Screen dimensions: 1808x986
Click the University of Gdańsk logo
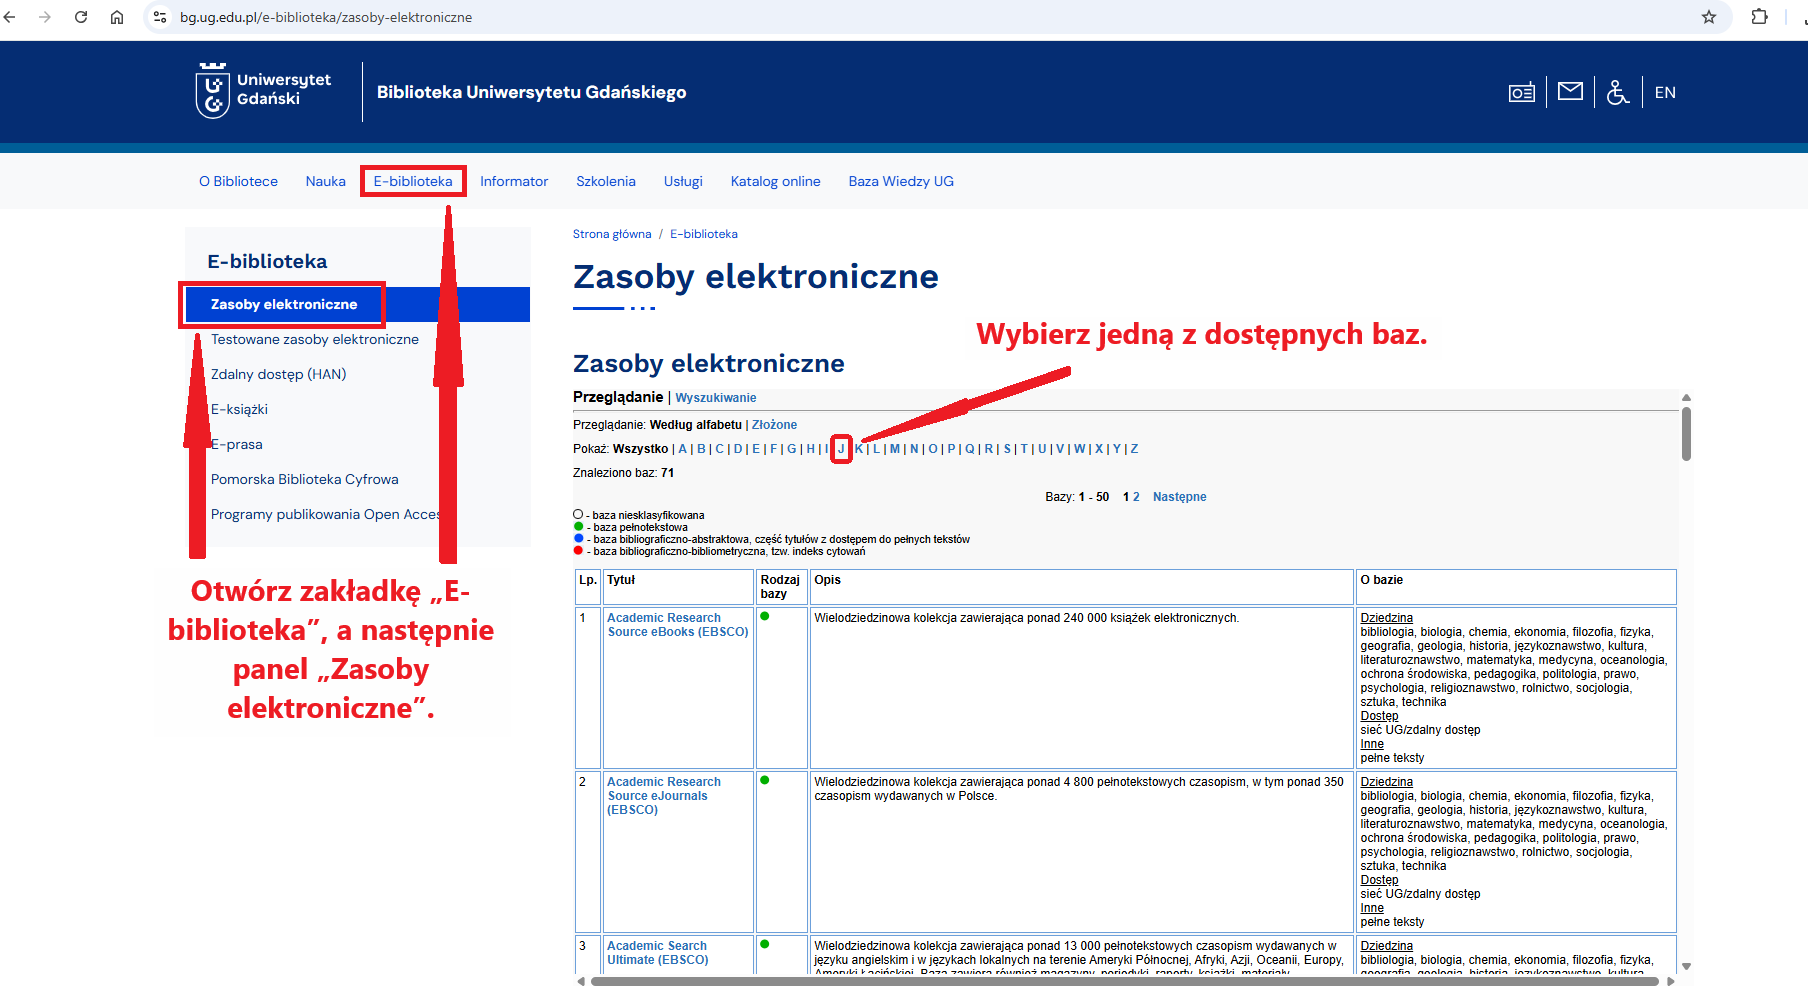coord(263,91)
